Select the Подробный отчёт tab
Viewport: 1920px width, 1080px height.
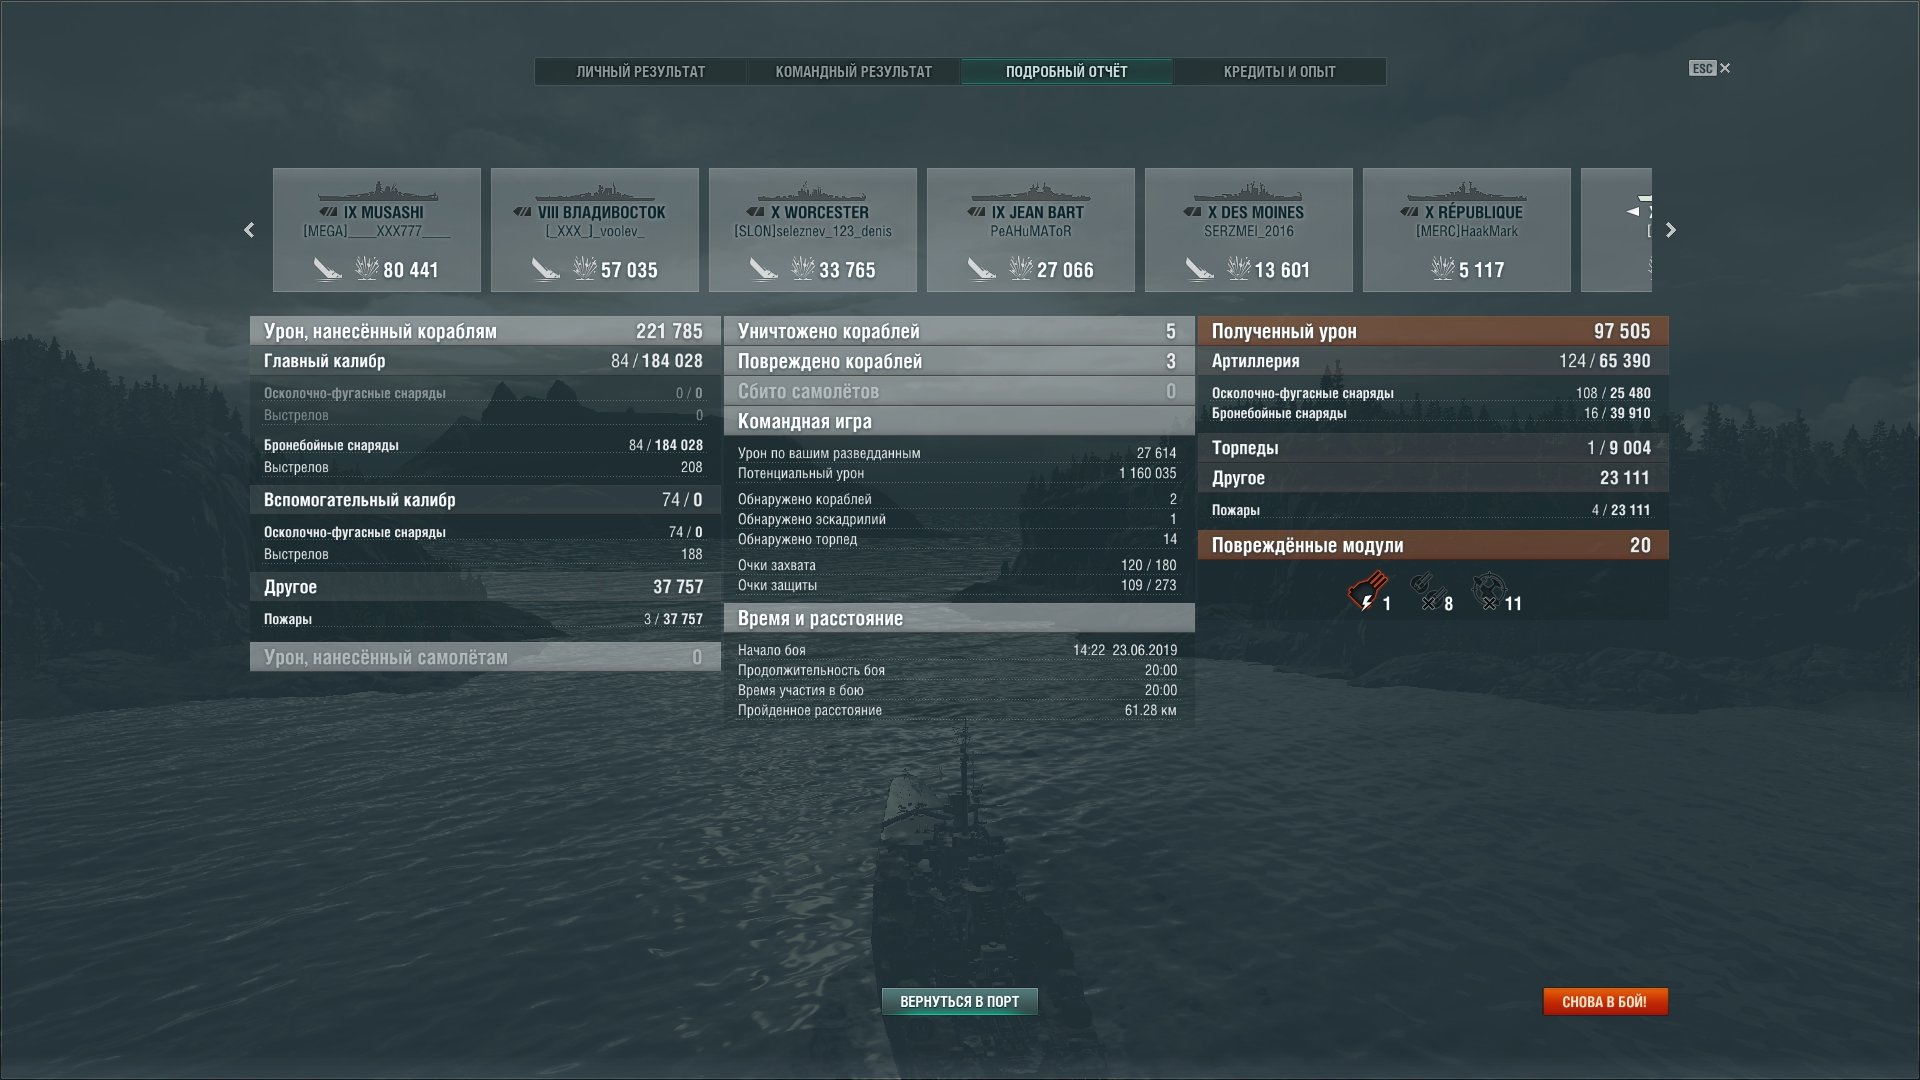(x=1066, y=72)
